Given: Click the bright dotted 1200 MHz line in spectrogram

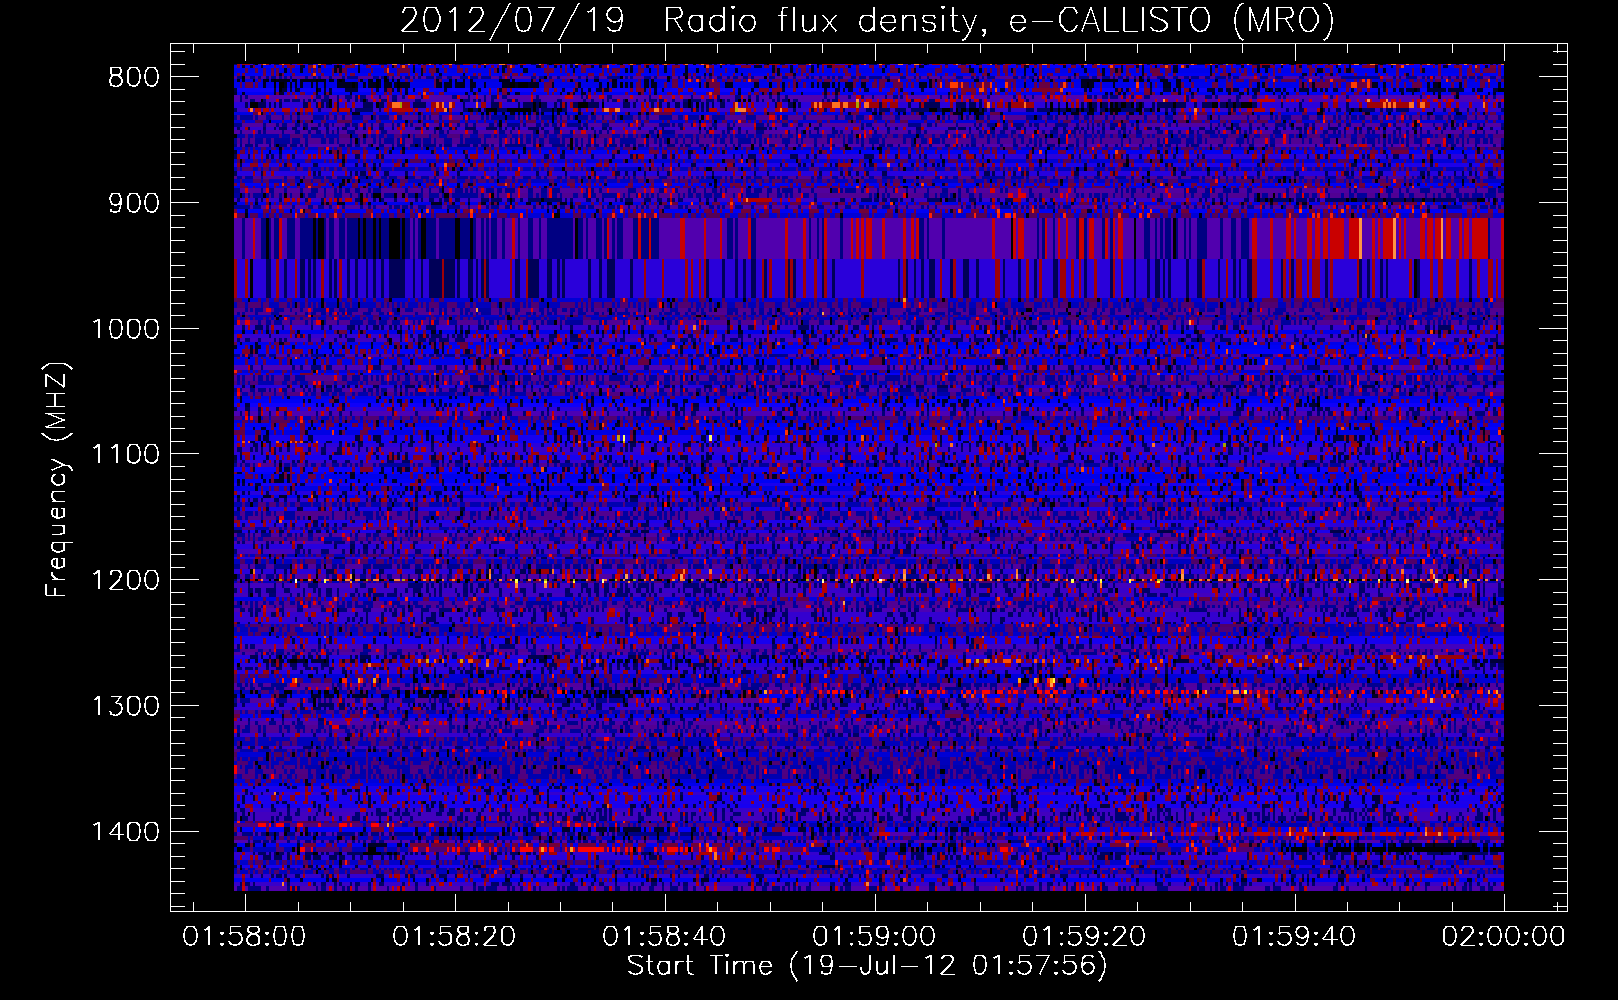Looking at the screenshot, I should tap(869, 580).
